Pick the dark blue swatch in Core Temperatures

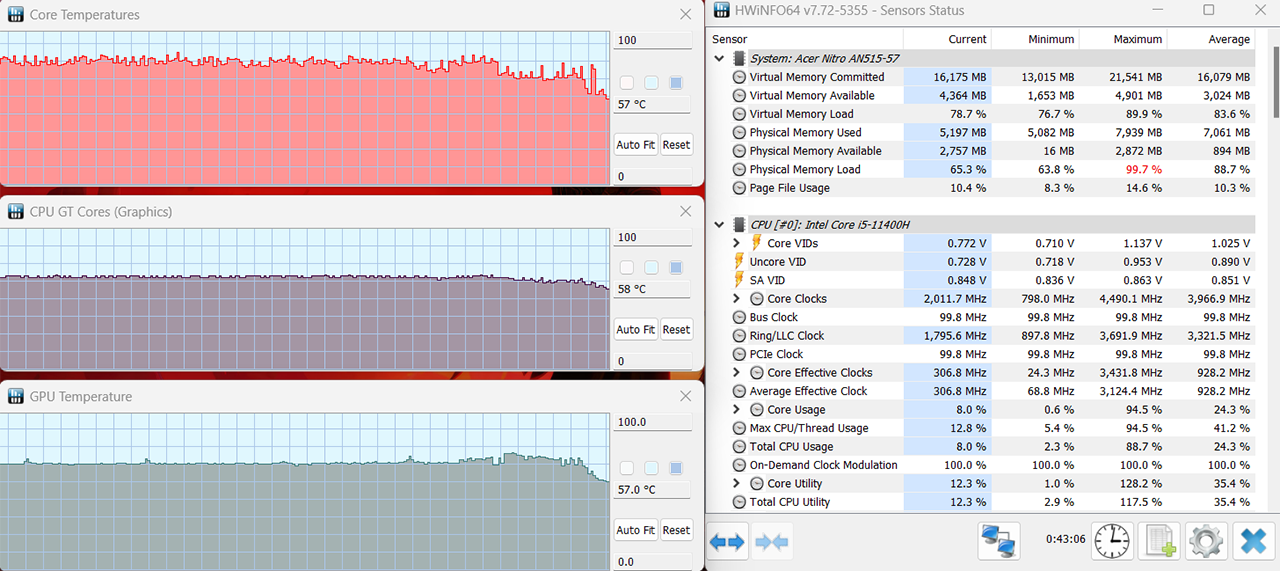[676, 83]
